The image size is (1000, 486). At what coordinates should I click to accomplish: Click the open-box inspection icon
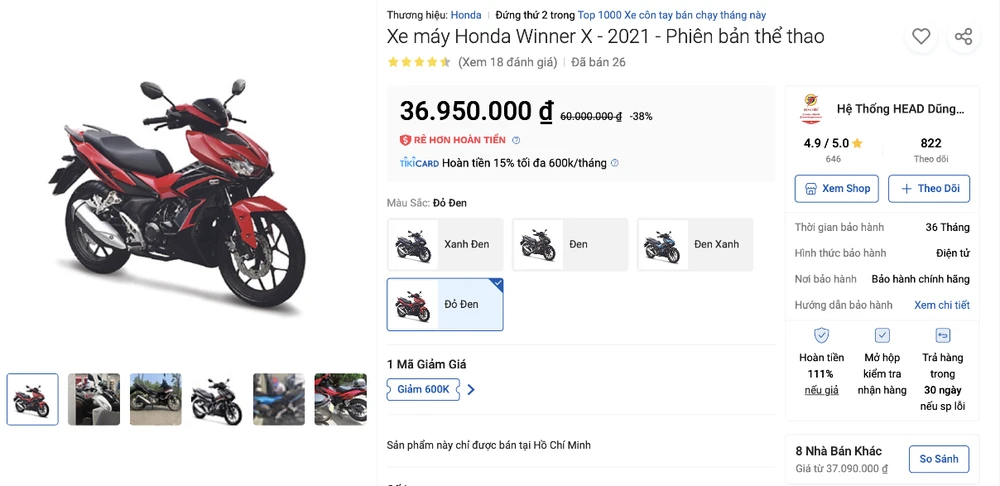[x=882, y=336]
